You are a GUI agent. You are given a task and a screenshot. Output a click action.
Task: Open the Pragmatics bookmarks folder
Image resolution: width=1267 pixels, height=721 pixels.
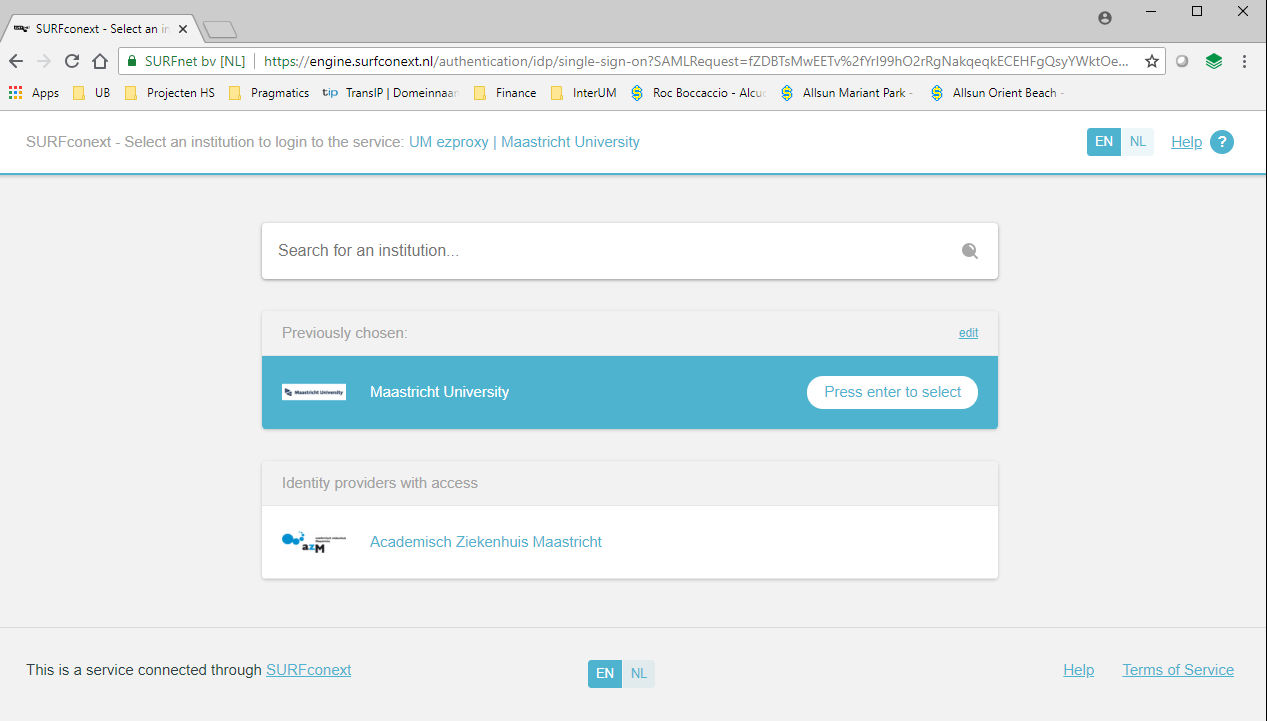coord(269,93)
